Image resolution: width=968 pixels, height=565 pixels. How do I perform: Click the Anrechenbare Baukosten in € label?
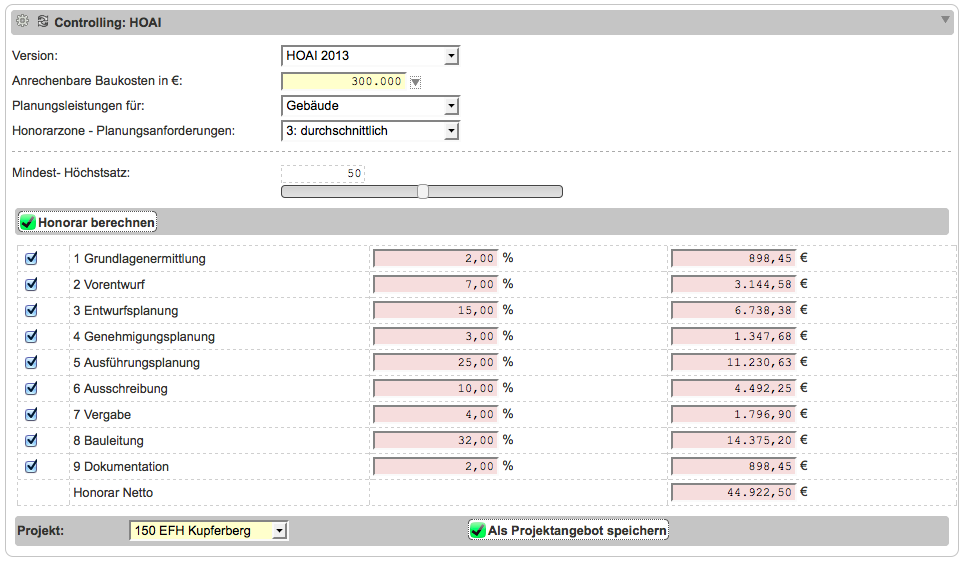point(97,81)
